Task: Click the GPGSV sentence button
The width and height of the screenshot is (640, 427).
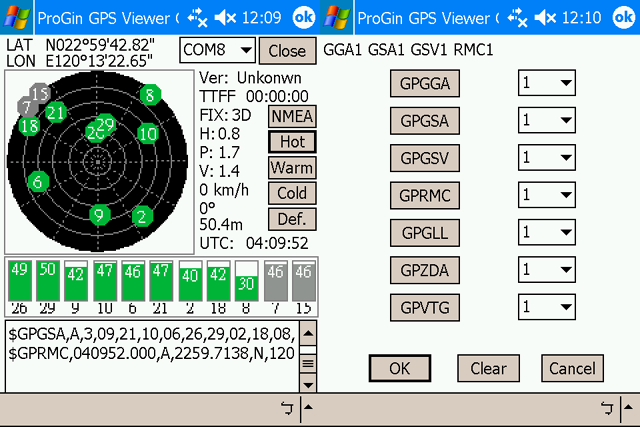Action: click(x=425, y=158)
